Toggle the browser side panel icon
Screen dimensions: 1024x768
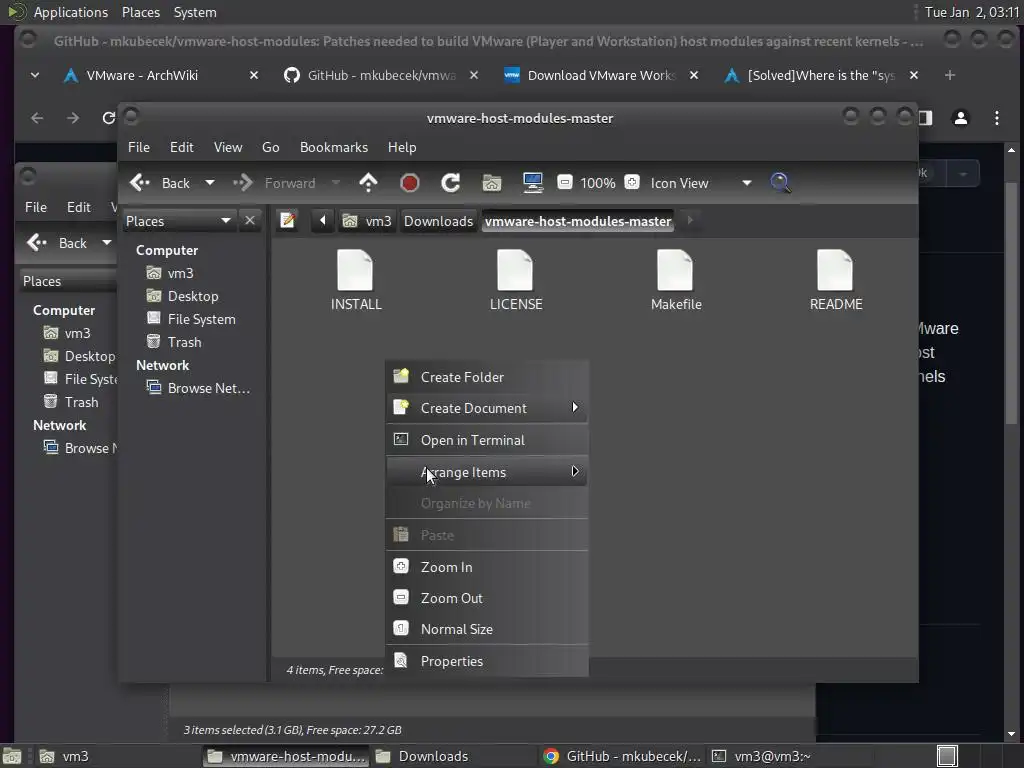coord(925,118)
